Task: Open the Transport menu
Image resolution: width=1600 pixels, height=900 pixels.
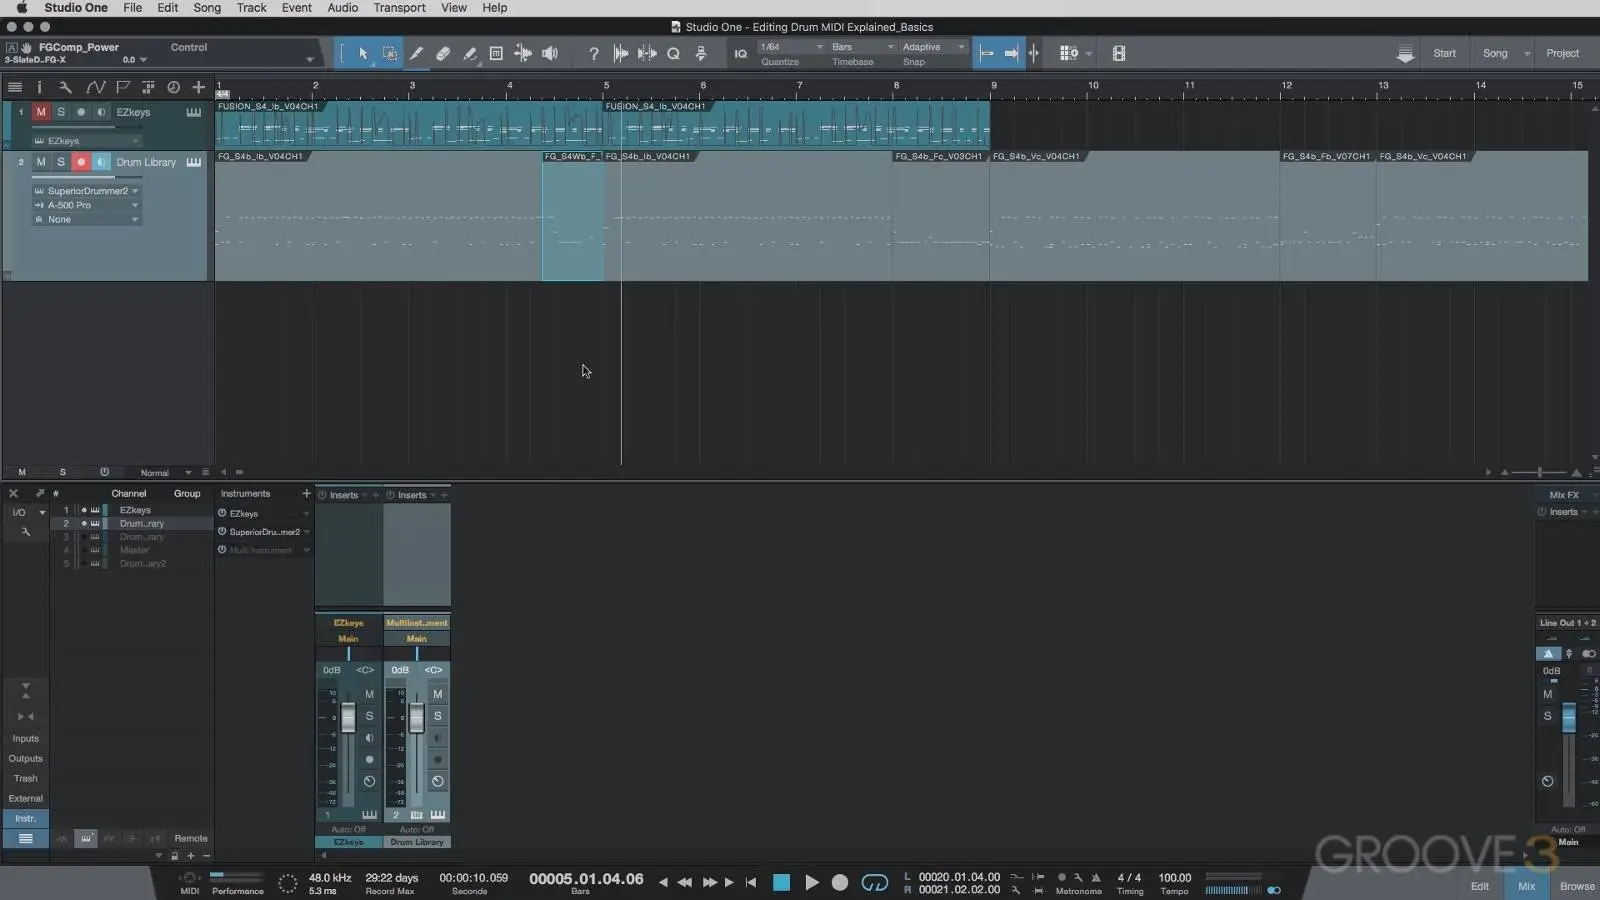Action: click(x=399, y=7)
